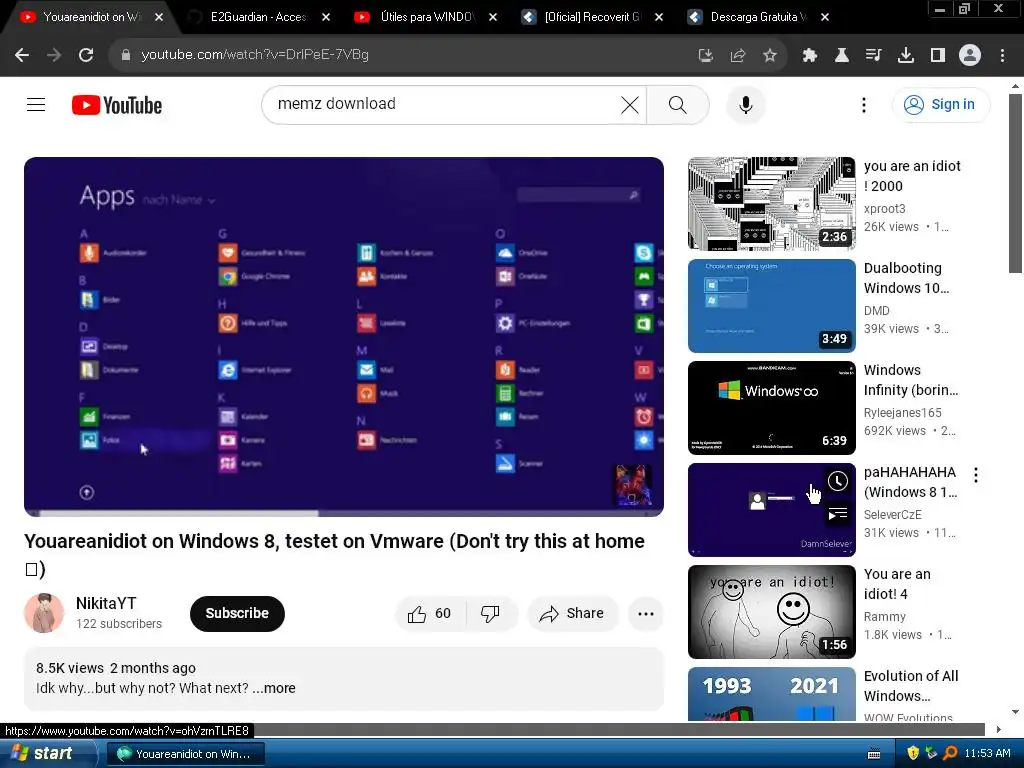The width and height of the screenshot is (1024, 768).
Task: Open YouTube settings three-dot menu near Sign in
Action: 863,104
